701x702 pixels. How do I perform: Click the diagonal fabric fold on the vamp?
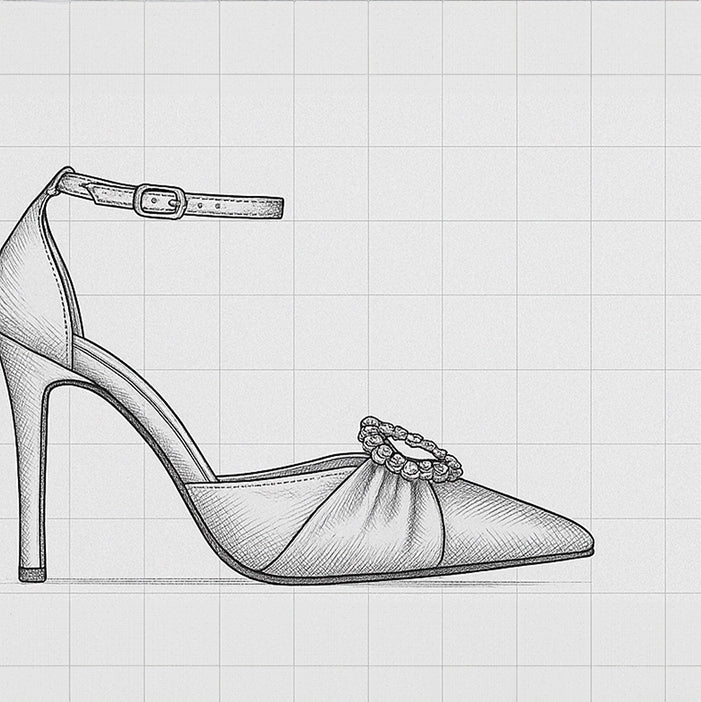click(310, 520)
